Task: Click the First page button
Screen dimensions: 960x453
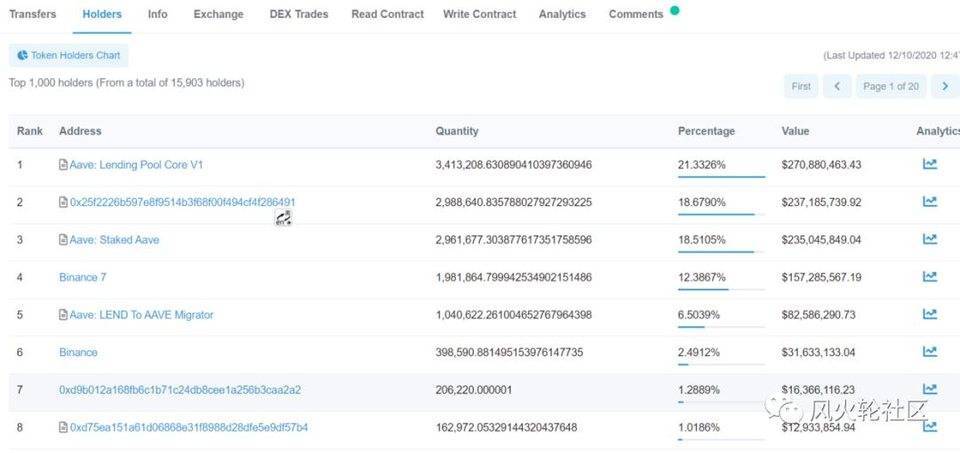Action: (801, 86)
